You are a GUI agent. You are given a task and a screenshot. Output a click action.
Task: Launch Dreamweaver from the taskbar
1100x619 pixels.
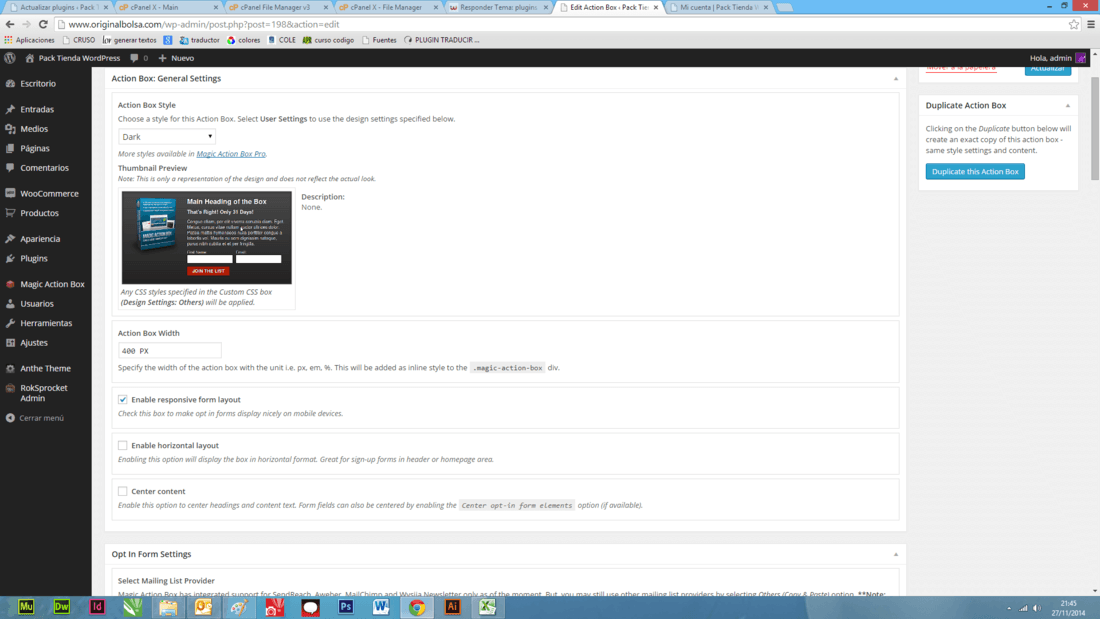pyautogui.click(x=62, y=606)
